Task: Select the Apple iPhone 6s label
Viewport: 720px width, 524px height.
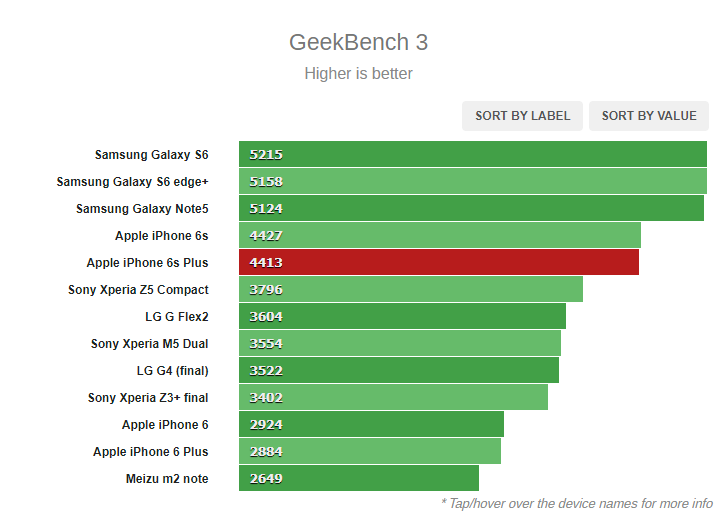Action: 162,236
